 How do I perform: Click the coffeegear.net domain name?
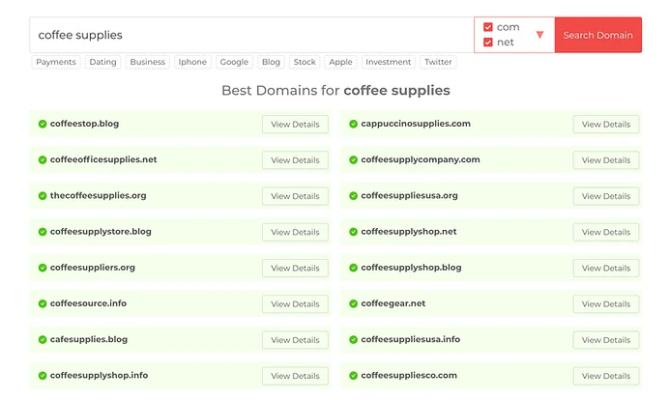[393, 303]
